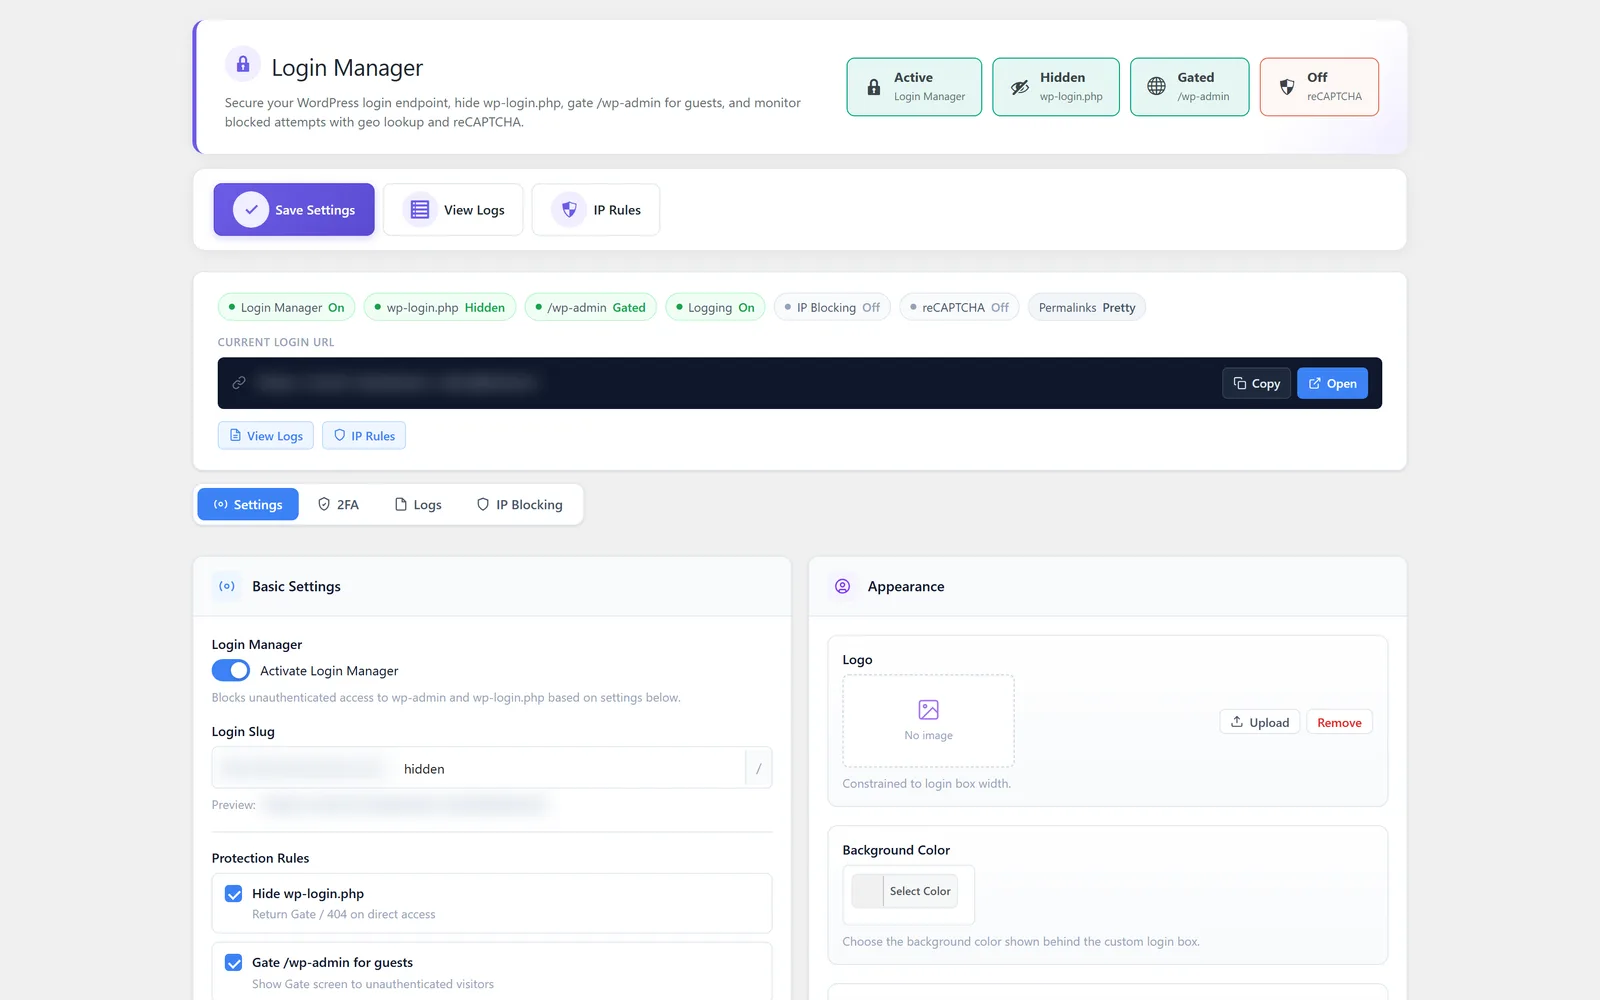Click the CURRENT LOGIN URL label

pos(276,342)
